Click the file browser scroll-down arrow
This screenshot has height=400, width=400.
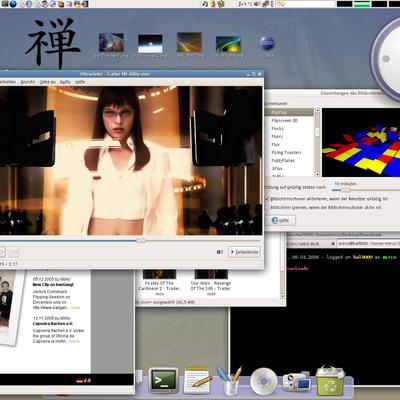click(282, 296)
